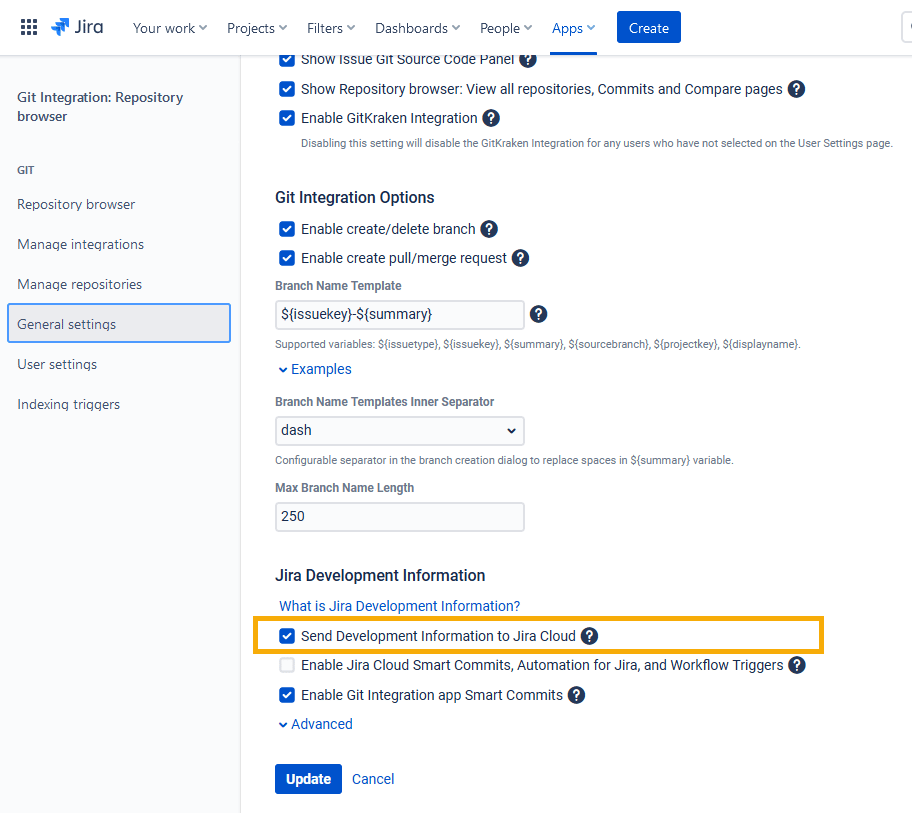This screenshot has height=813, width=912.
Task: Click into Branch Name Template input field
Action: click(400, 315)
